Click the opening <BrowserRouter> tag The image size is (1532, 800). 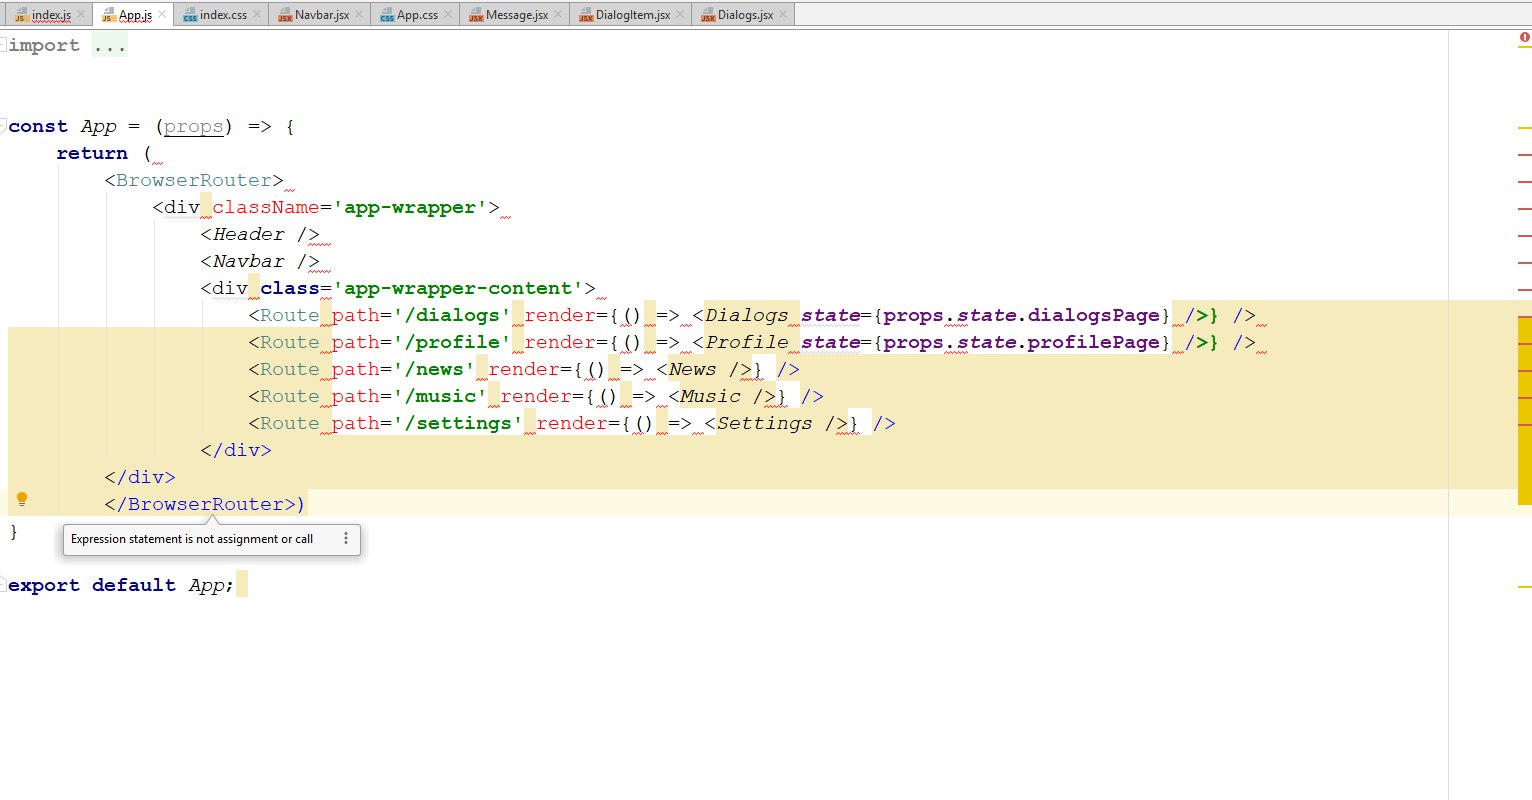(194, 181)
